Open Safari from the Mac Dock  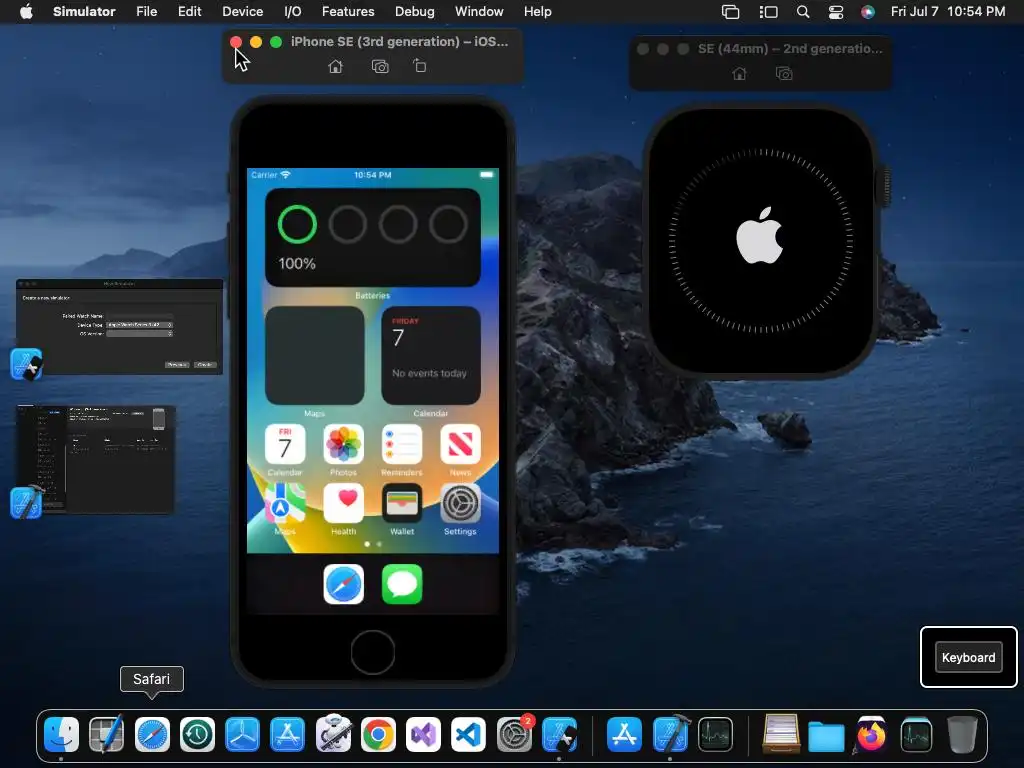tap(152, 735)
